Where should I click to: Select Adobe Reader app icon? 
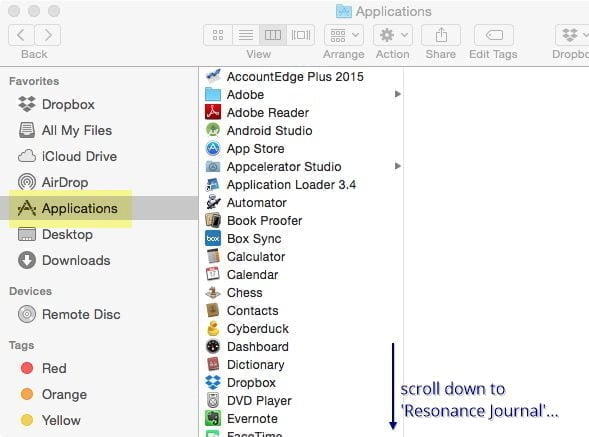[213, 112]
